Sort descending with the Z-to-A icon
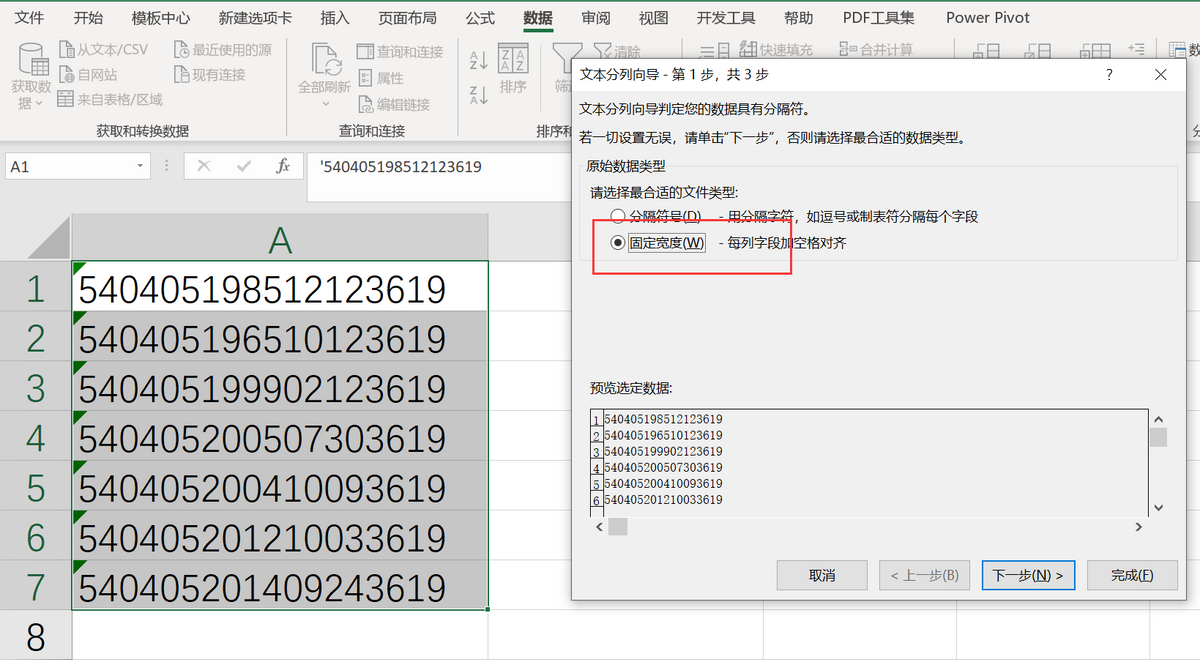The height and width of the screenshot is (660, 1200). coord(479,95)
